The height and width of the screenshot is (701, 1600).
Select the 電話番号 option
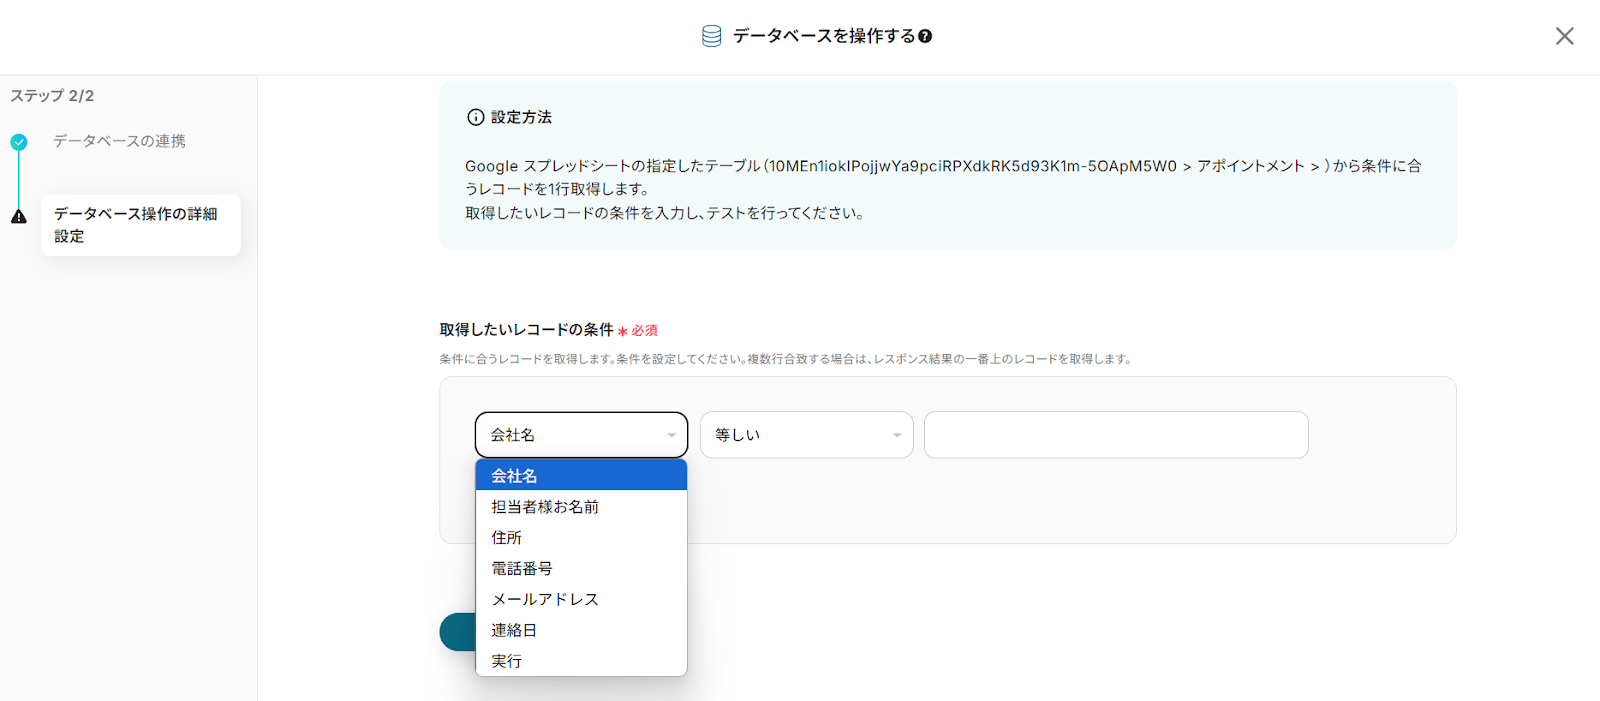580,569
